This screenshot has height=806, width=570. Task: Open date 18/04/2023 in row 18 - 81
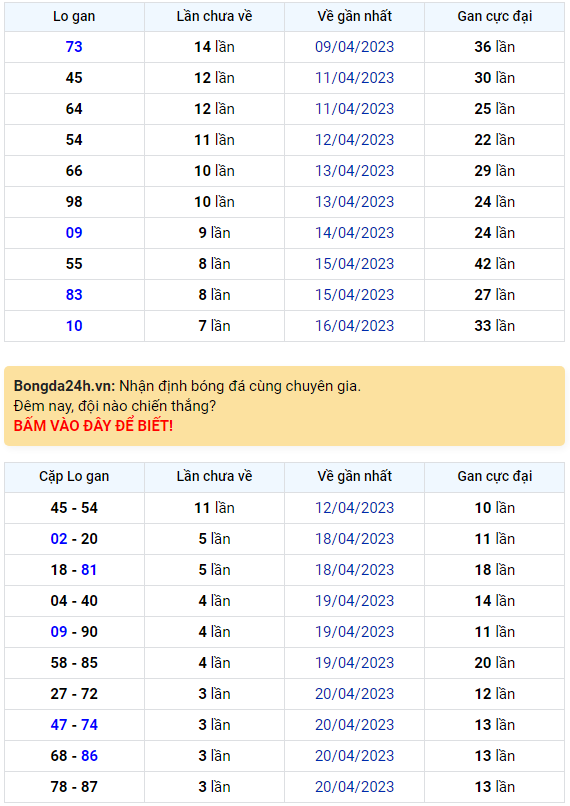click(x=355, y=570)
